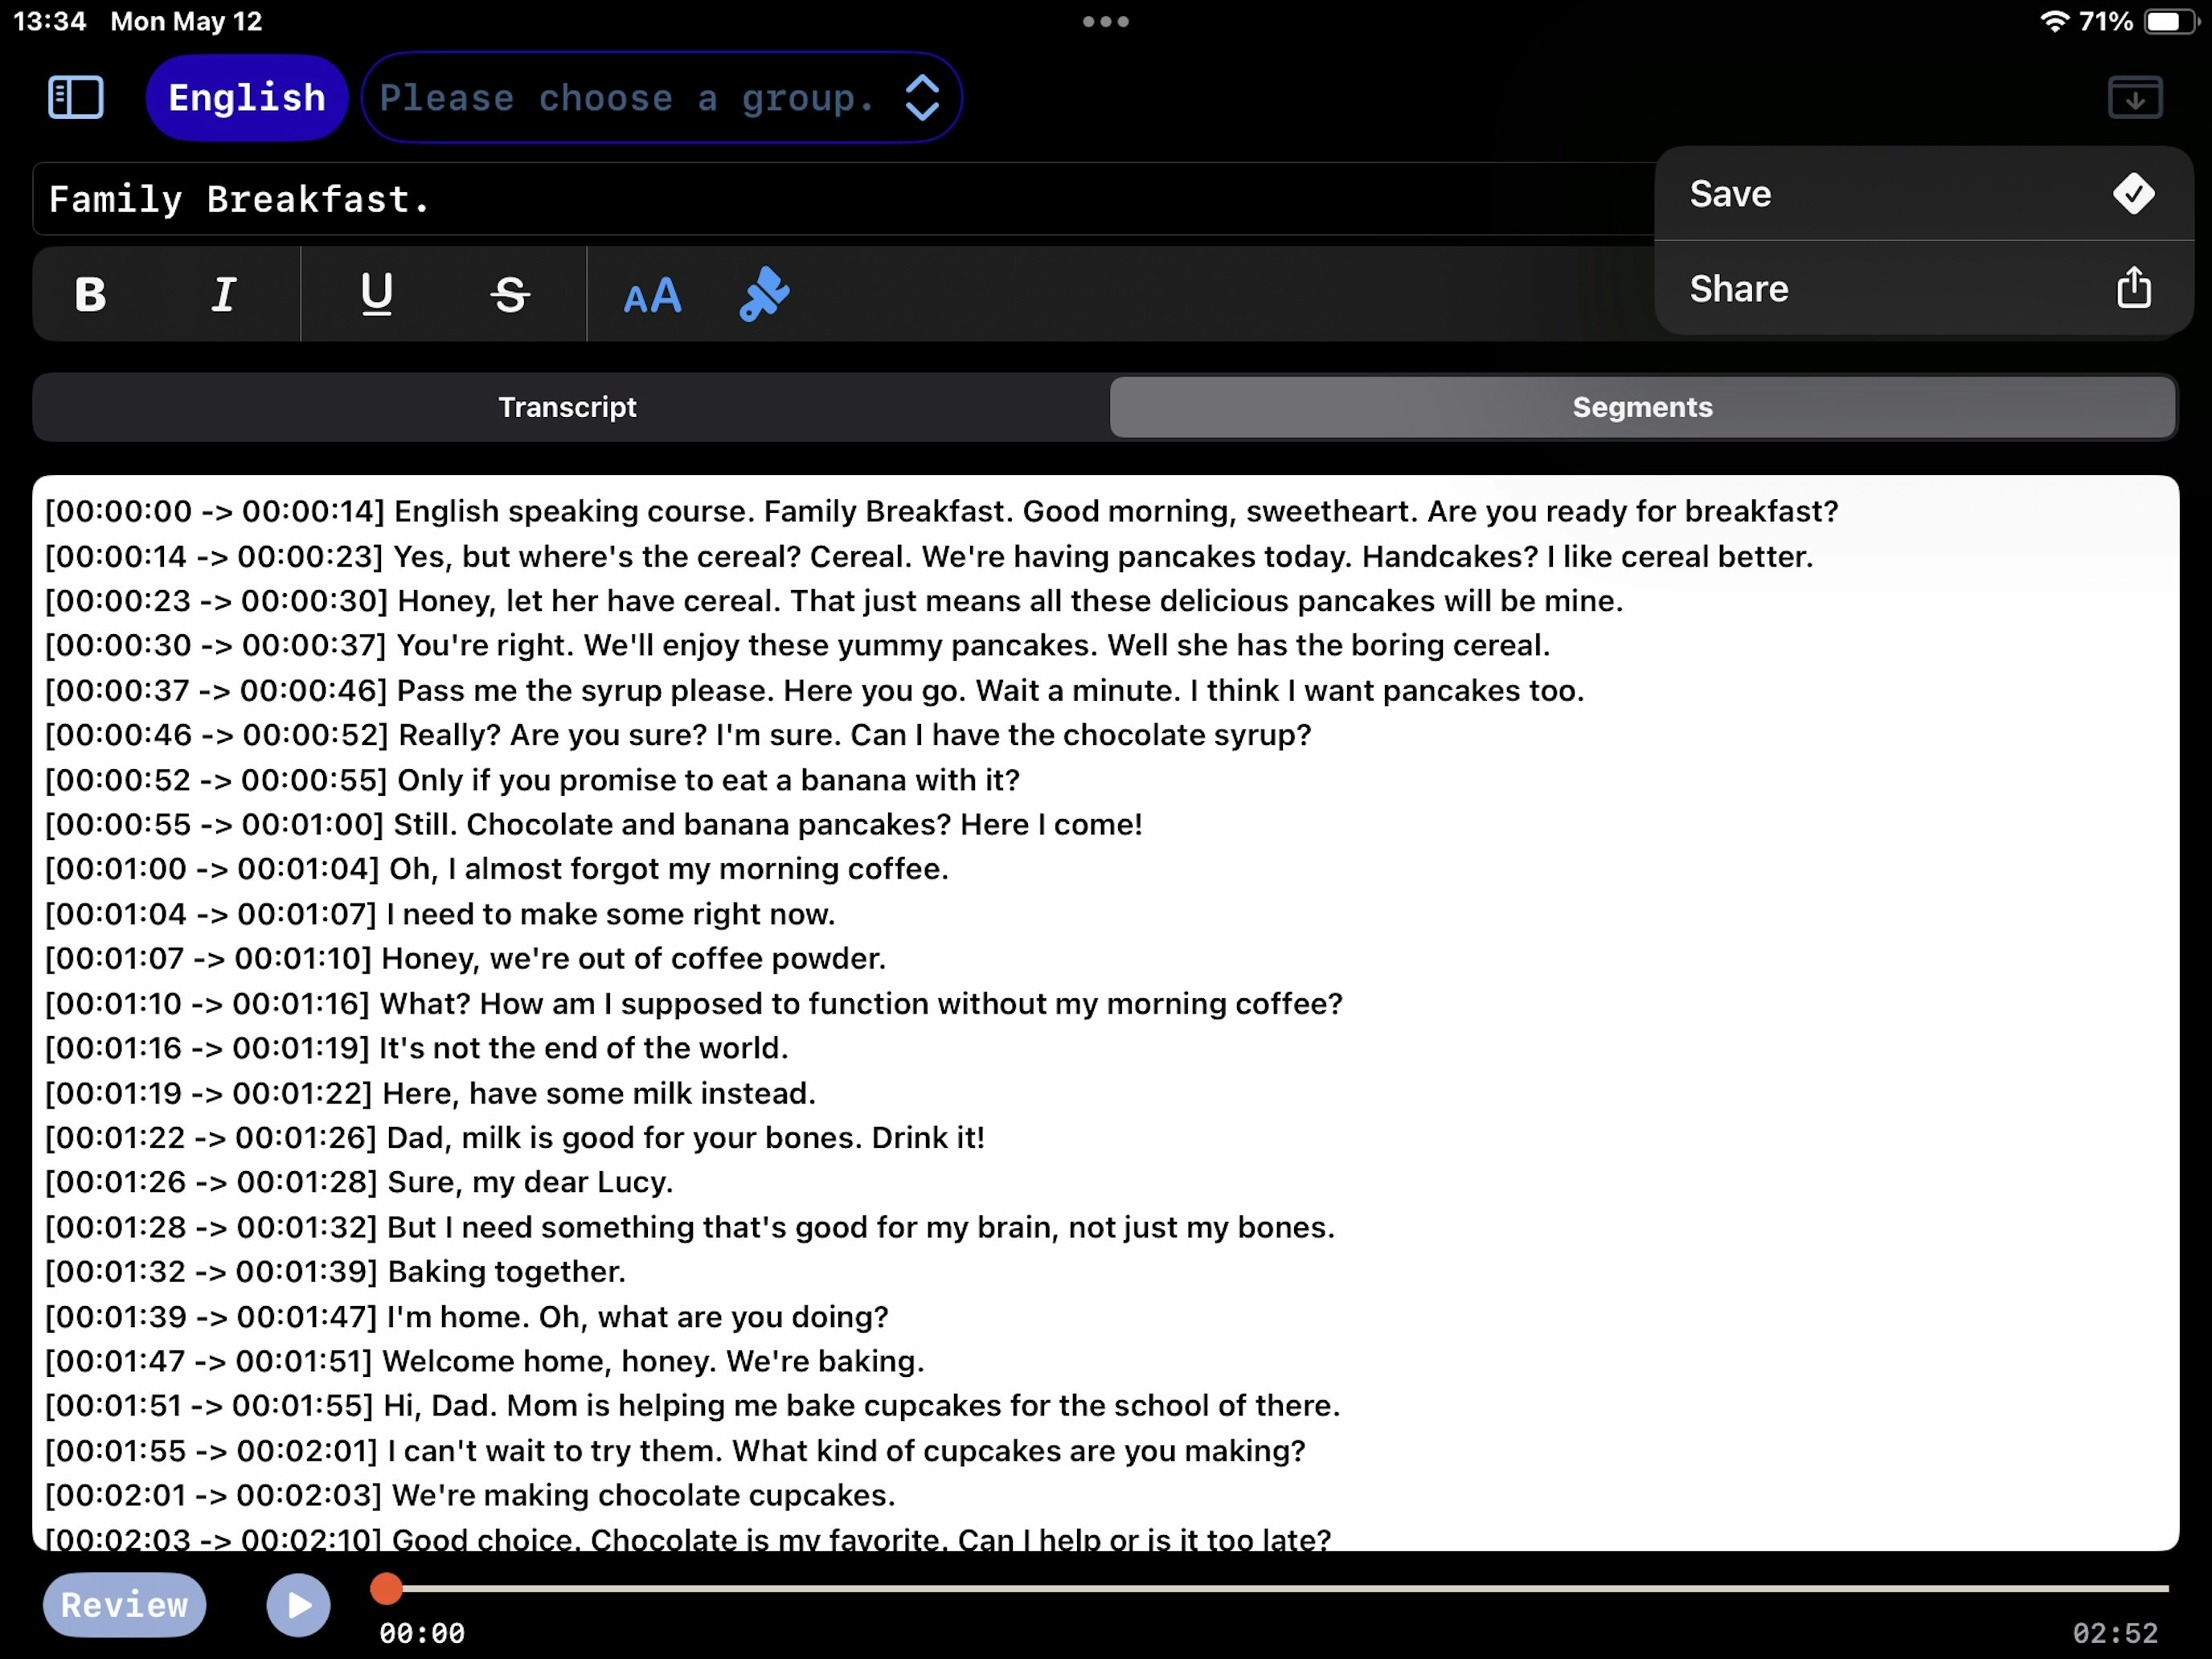The image size is (2212, 1659).
Task: Select the highlighter pen tool
Action: [765, 295]
